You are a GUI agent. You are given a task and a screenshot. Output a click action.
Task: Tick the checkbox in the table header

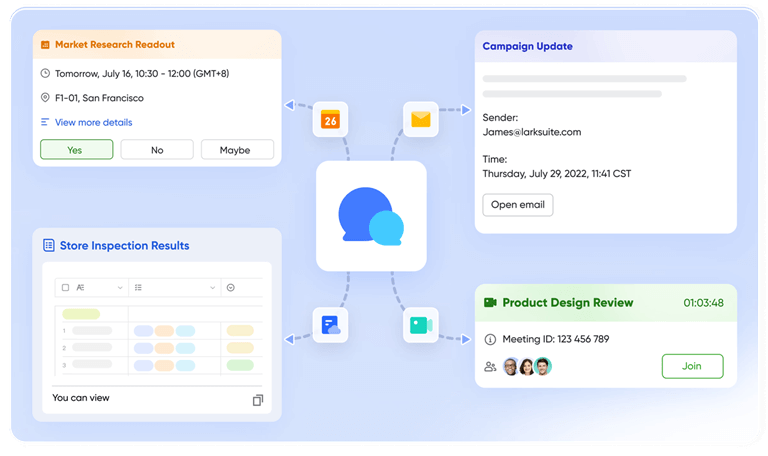point(65,288)
